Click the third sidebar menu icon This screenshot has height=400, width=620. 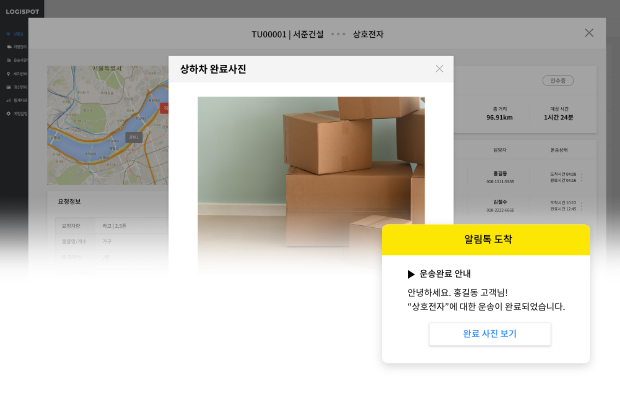9,60
